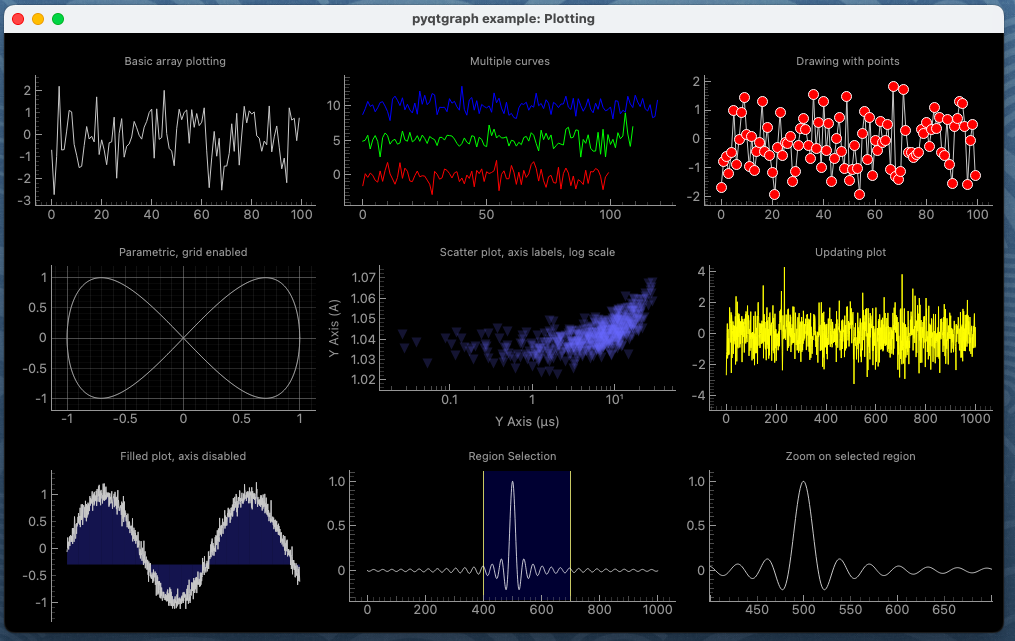Click the 'Y Axis (µs)' bottom axis label
Image resolution: width=1015 pixels, height=641 pixels.
tap(527, 422)
